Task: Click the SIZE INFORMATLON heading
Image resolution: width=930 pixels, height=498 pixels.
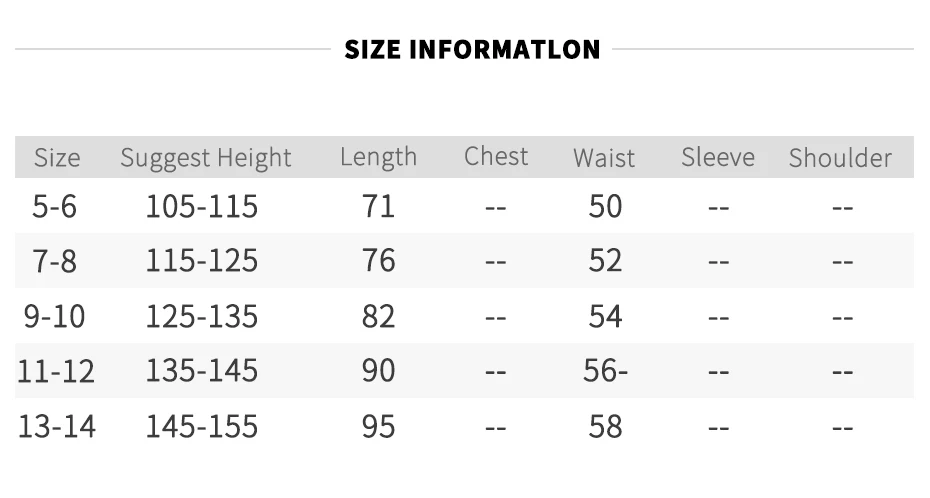Action: (472, 49)
